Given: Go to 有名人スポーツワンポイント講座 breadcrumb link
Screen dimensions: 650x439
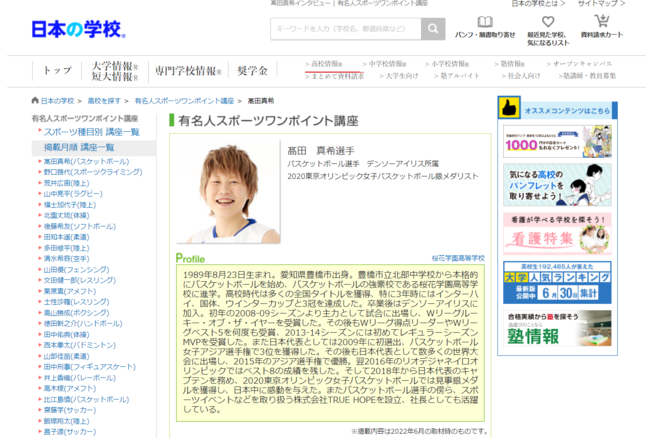Looking at the screenshot, I should point(184,101).
